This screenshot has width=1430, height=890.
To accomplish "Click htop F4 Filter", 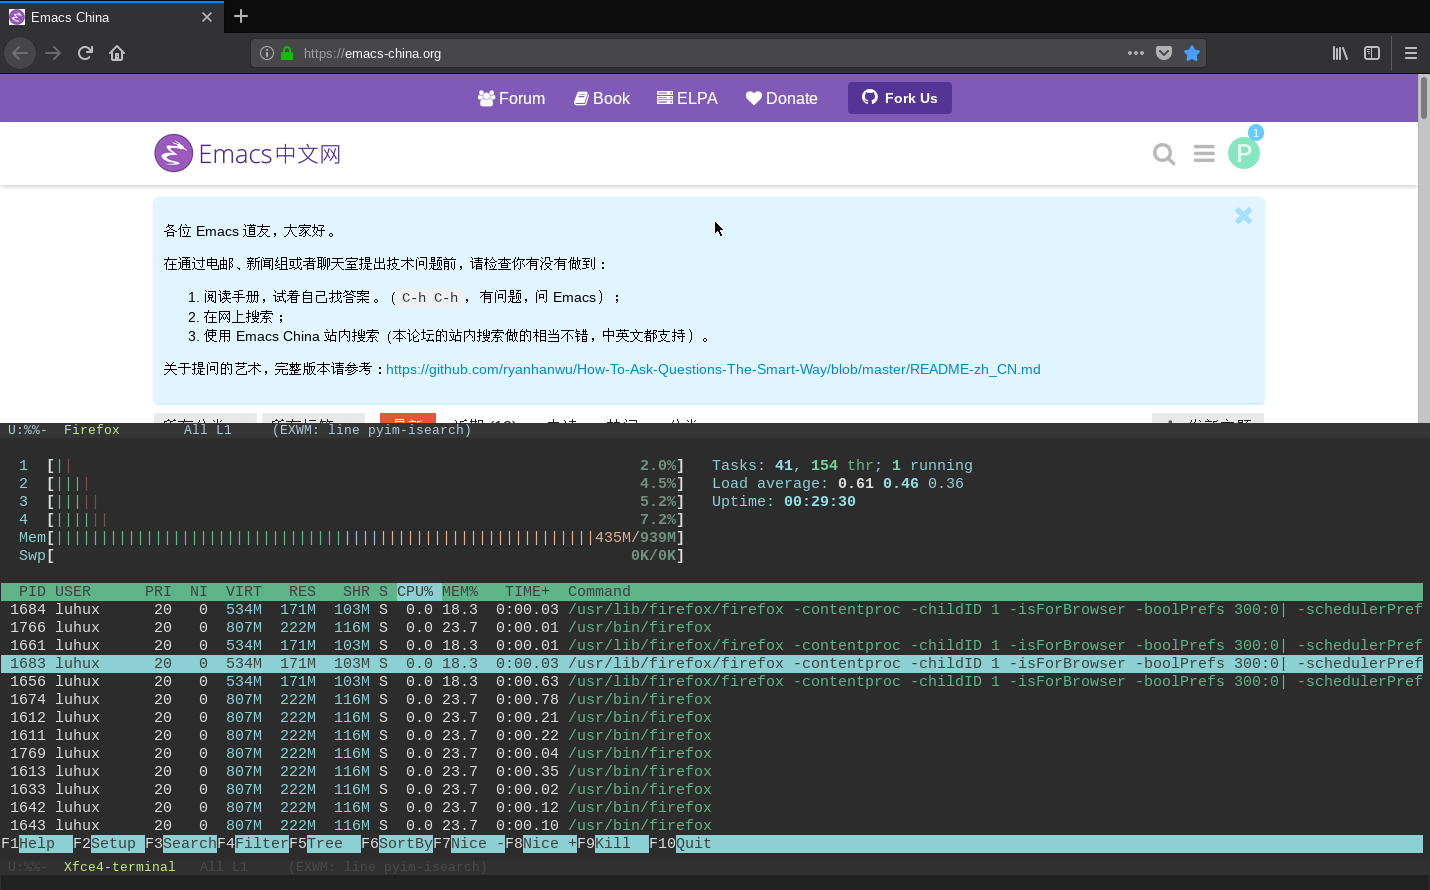I will coord(253,843).
